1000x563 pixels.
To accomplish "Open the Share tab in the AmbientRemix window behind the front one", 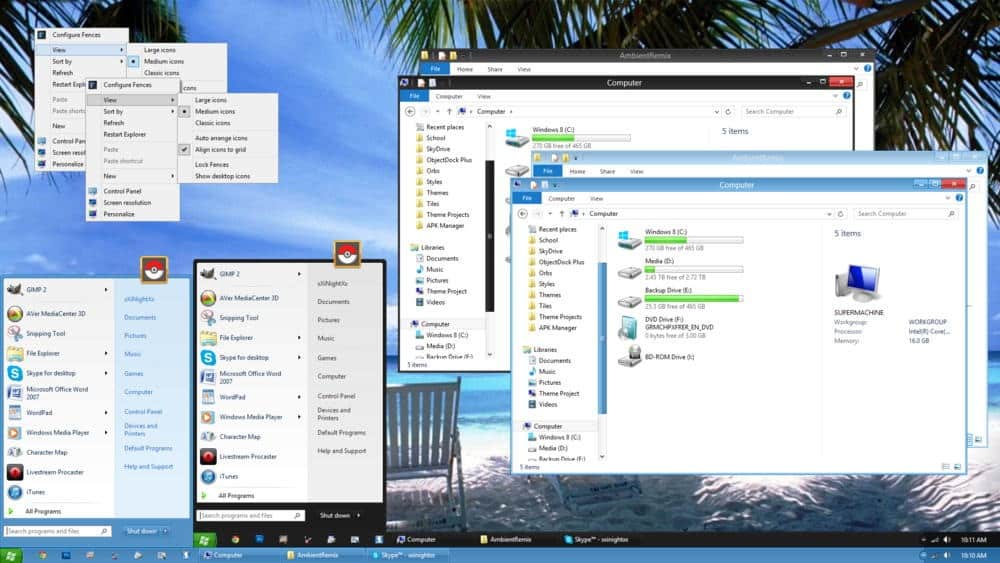I will pos(607,171).
